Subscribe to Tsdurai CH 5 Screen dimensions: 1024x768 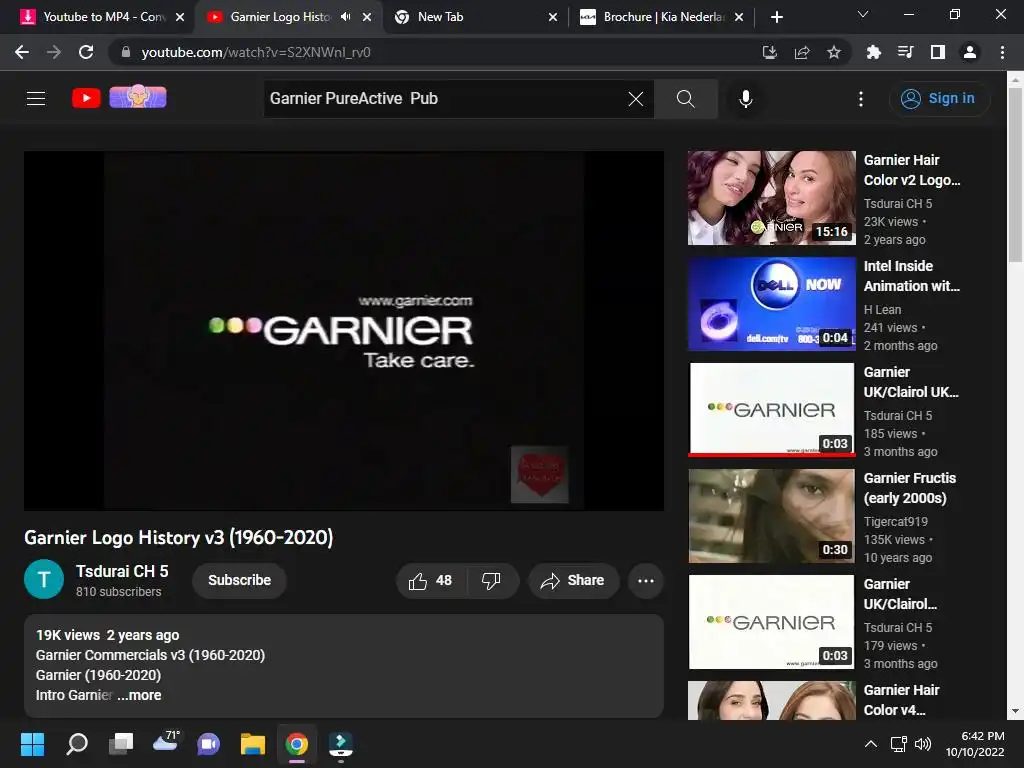tap(239, 580)
